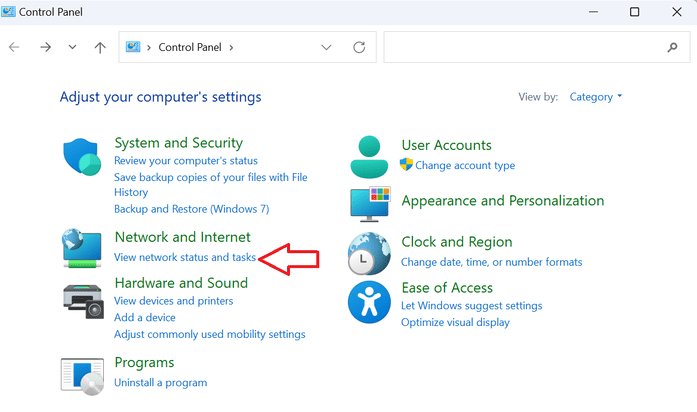Open the Ease of Access category
The width and height of the screenshot is (697, 412).
[x=447, y=288]
